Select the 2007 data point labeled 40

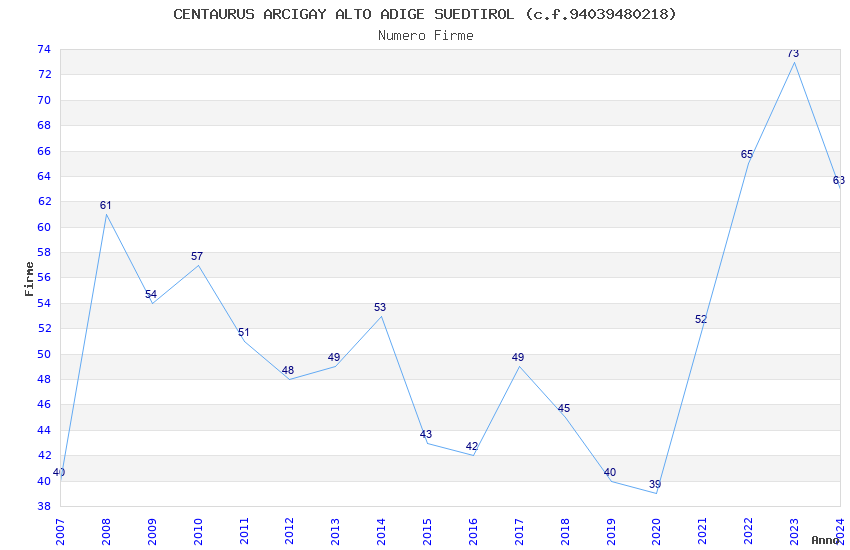pos(59,472)
